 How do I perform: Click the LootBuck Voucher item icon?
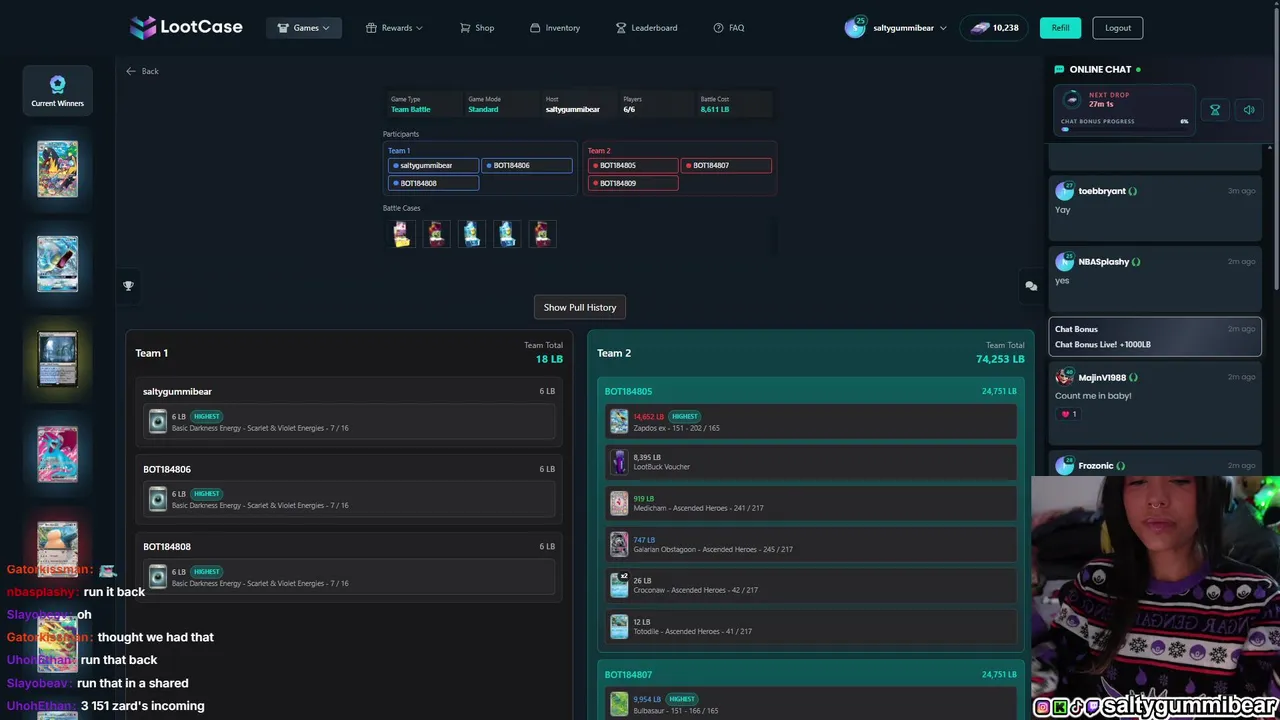(x=619, y=462)
